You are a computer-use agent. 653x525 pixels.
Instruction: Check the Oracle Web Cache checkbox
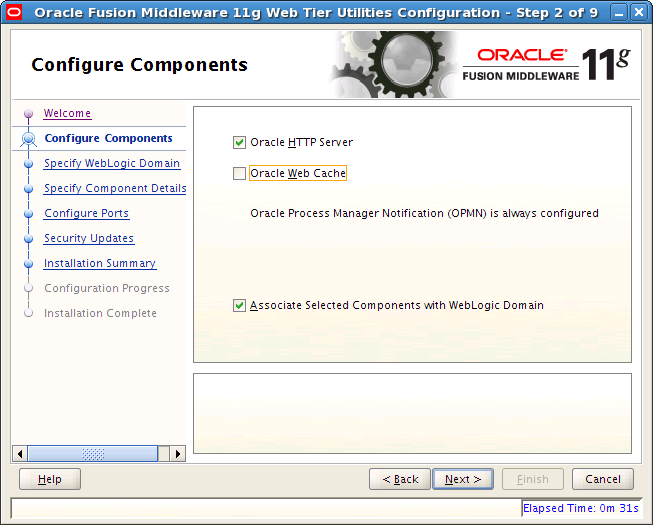pyautogui.click(x=239, y=173)
